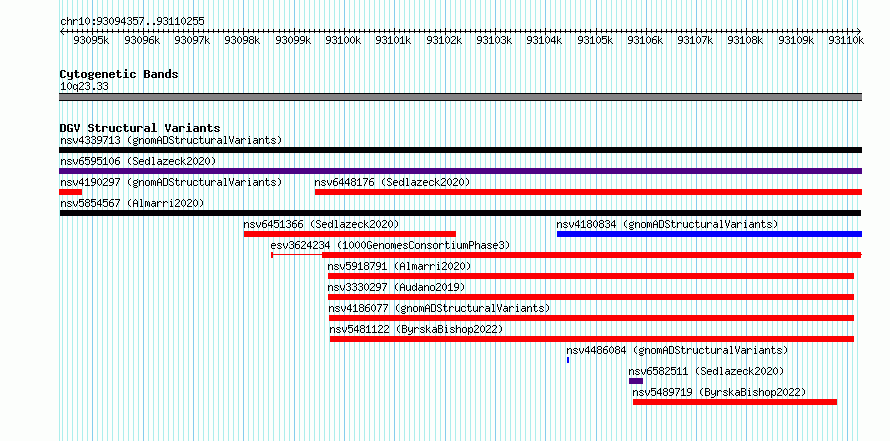This screenshot has width=890, height=441.
Task: Click the red nsv5489719 variant bar
Action: (x=735, y=402)
